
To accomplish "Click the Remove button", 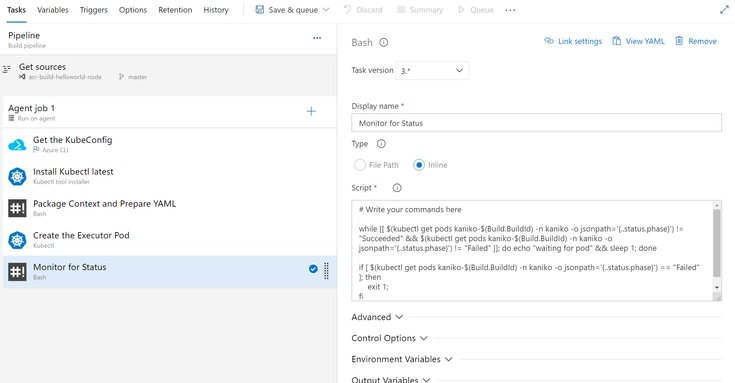I will [x=696, y=41].
